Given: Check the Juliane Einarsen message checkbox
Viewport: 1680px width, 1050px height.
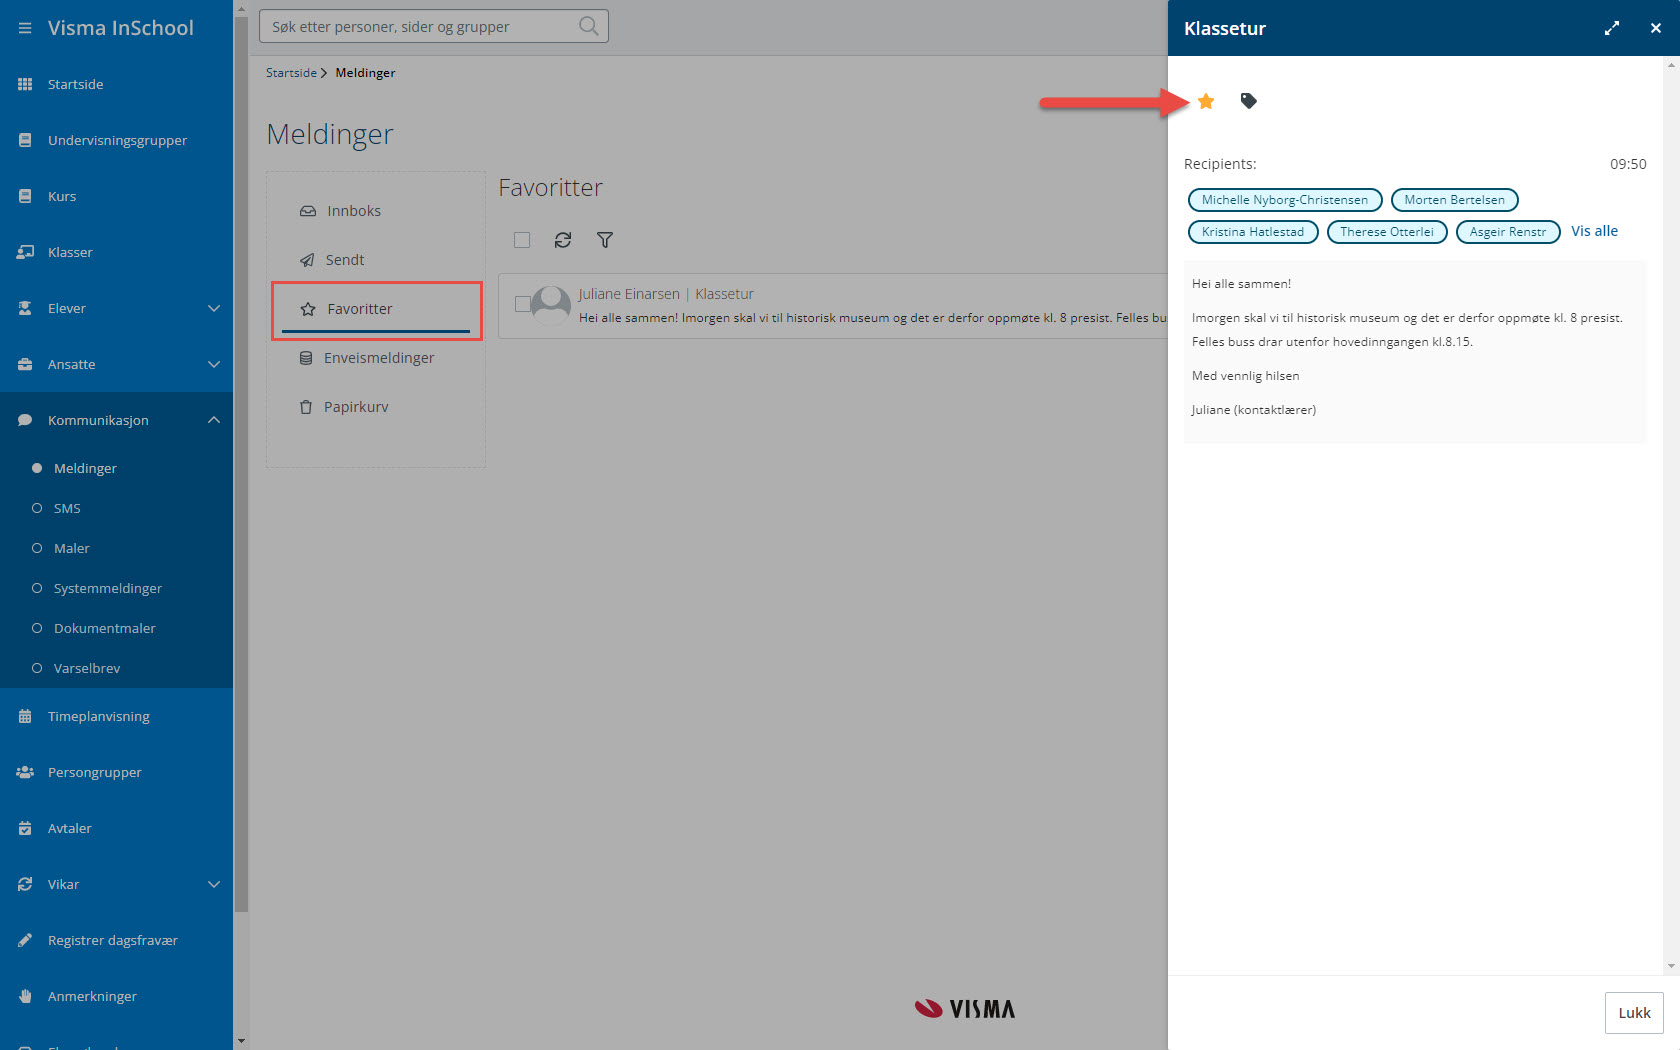Looking at the screenshot, I should 522,303.
